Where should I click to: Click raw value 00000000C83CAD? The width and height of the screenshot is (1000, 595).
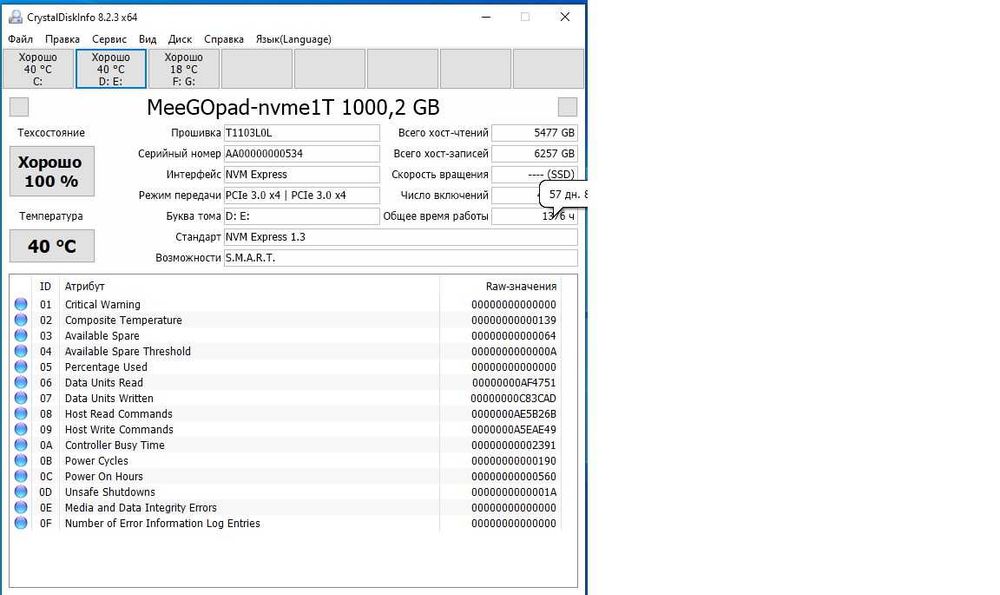pos(513,398)
